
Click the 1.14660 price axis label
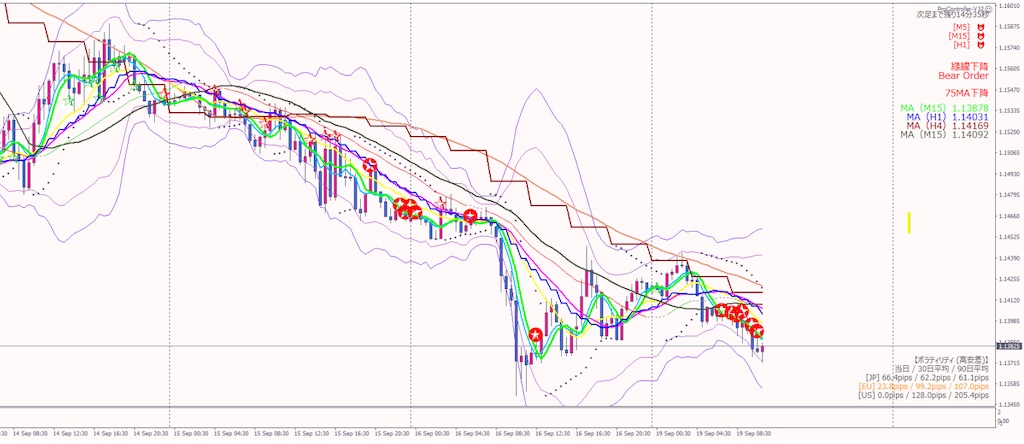pyautogui.click(x=1009, y=216)
